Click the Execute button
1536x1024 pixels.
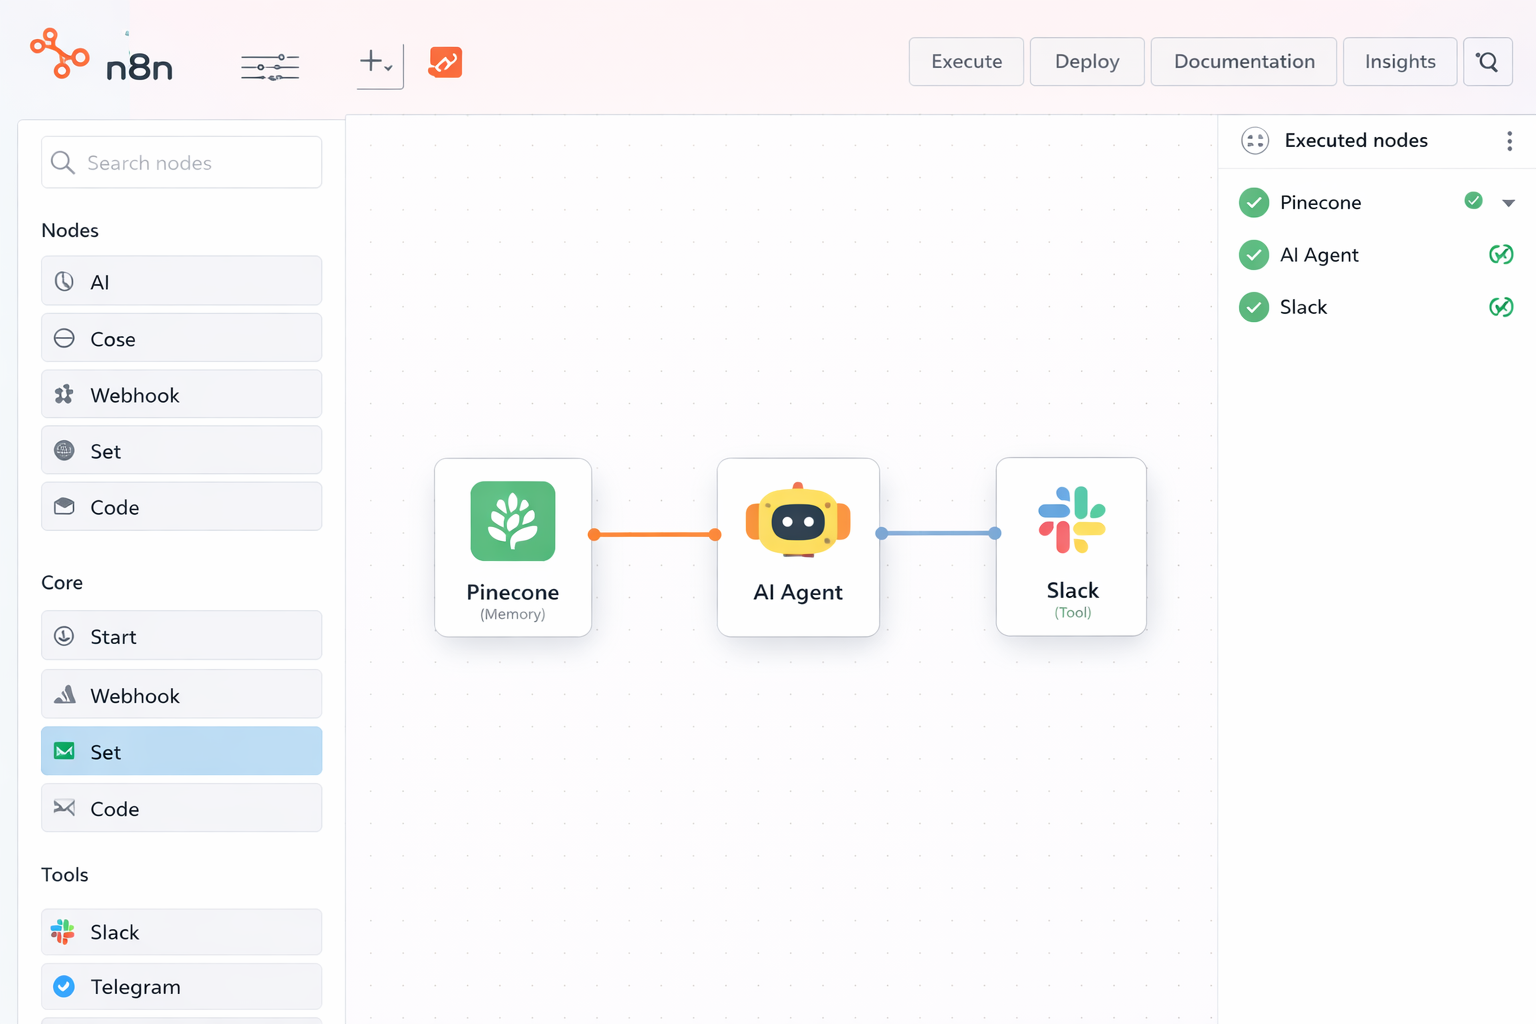pyautogui.click(x=965, y=61)
